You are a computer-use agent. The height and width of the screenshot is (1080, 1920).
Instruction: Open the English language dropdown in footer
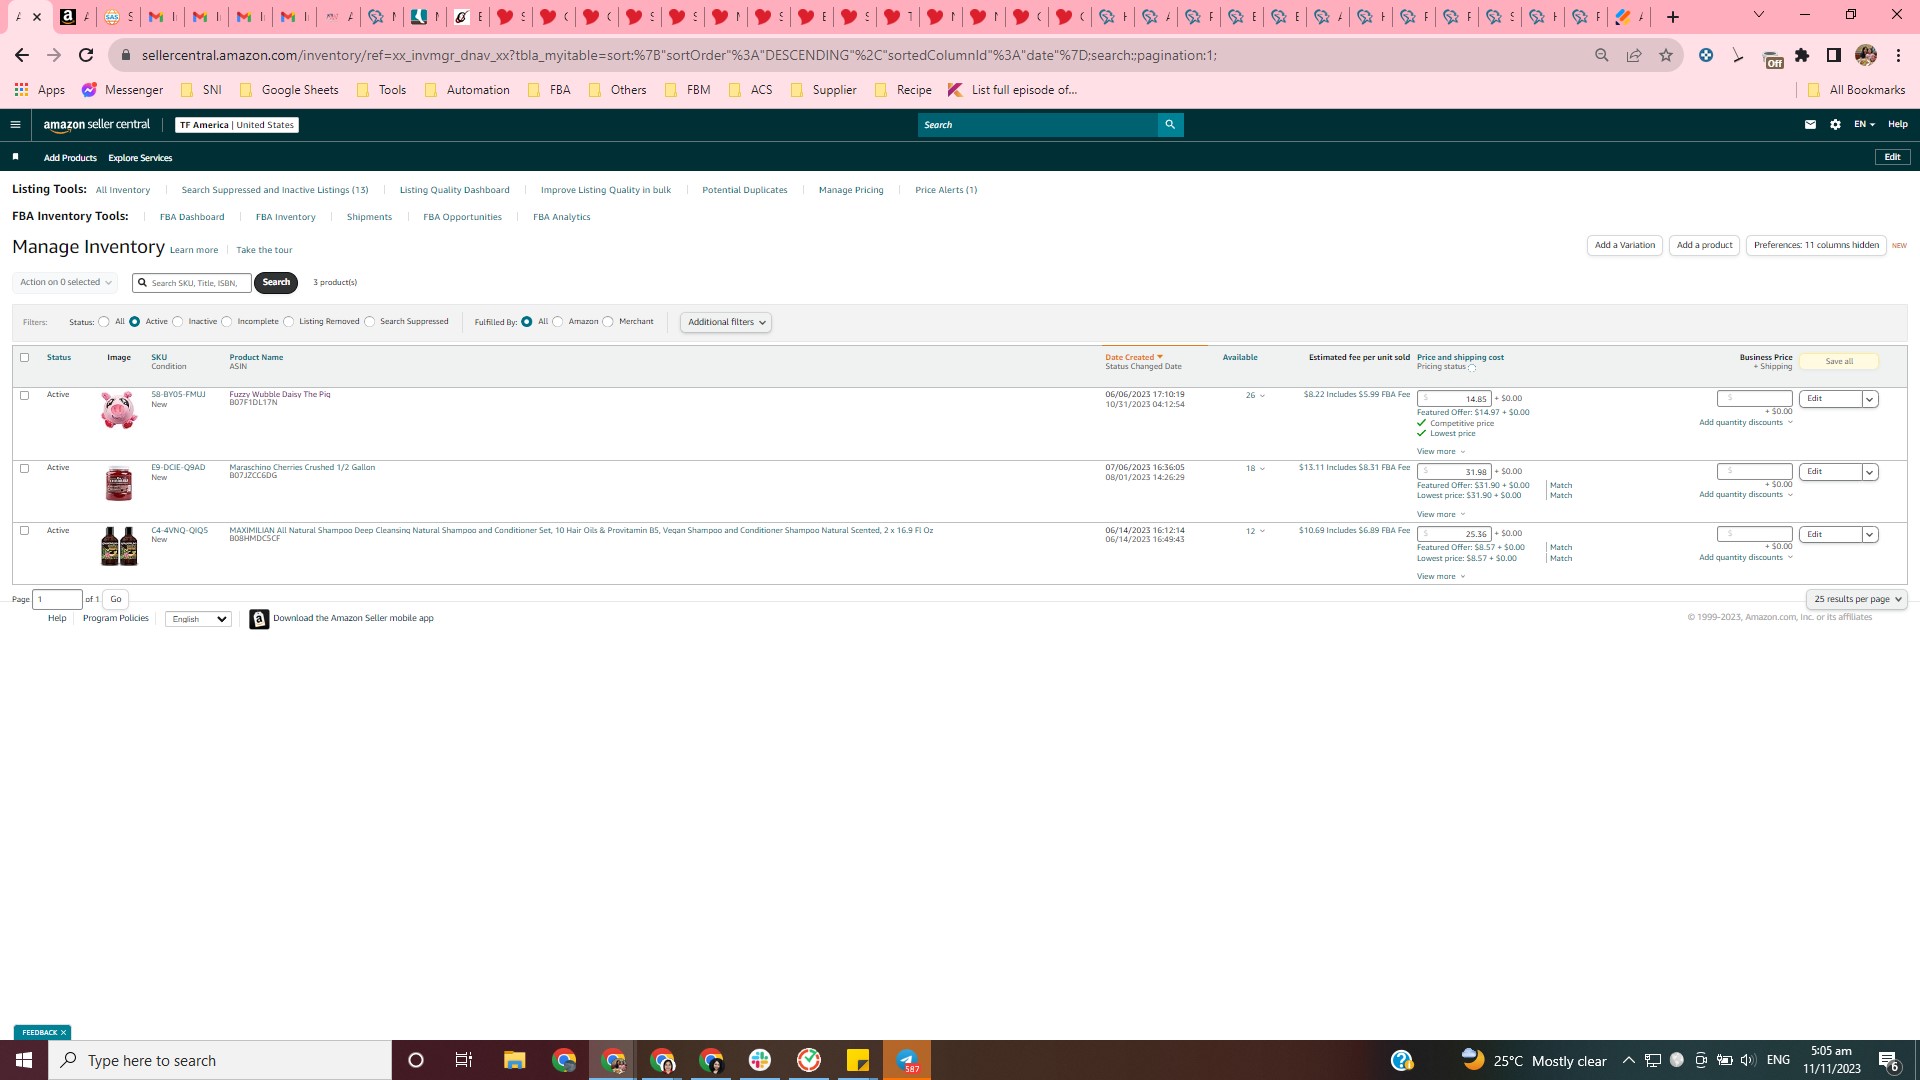198,619
